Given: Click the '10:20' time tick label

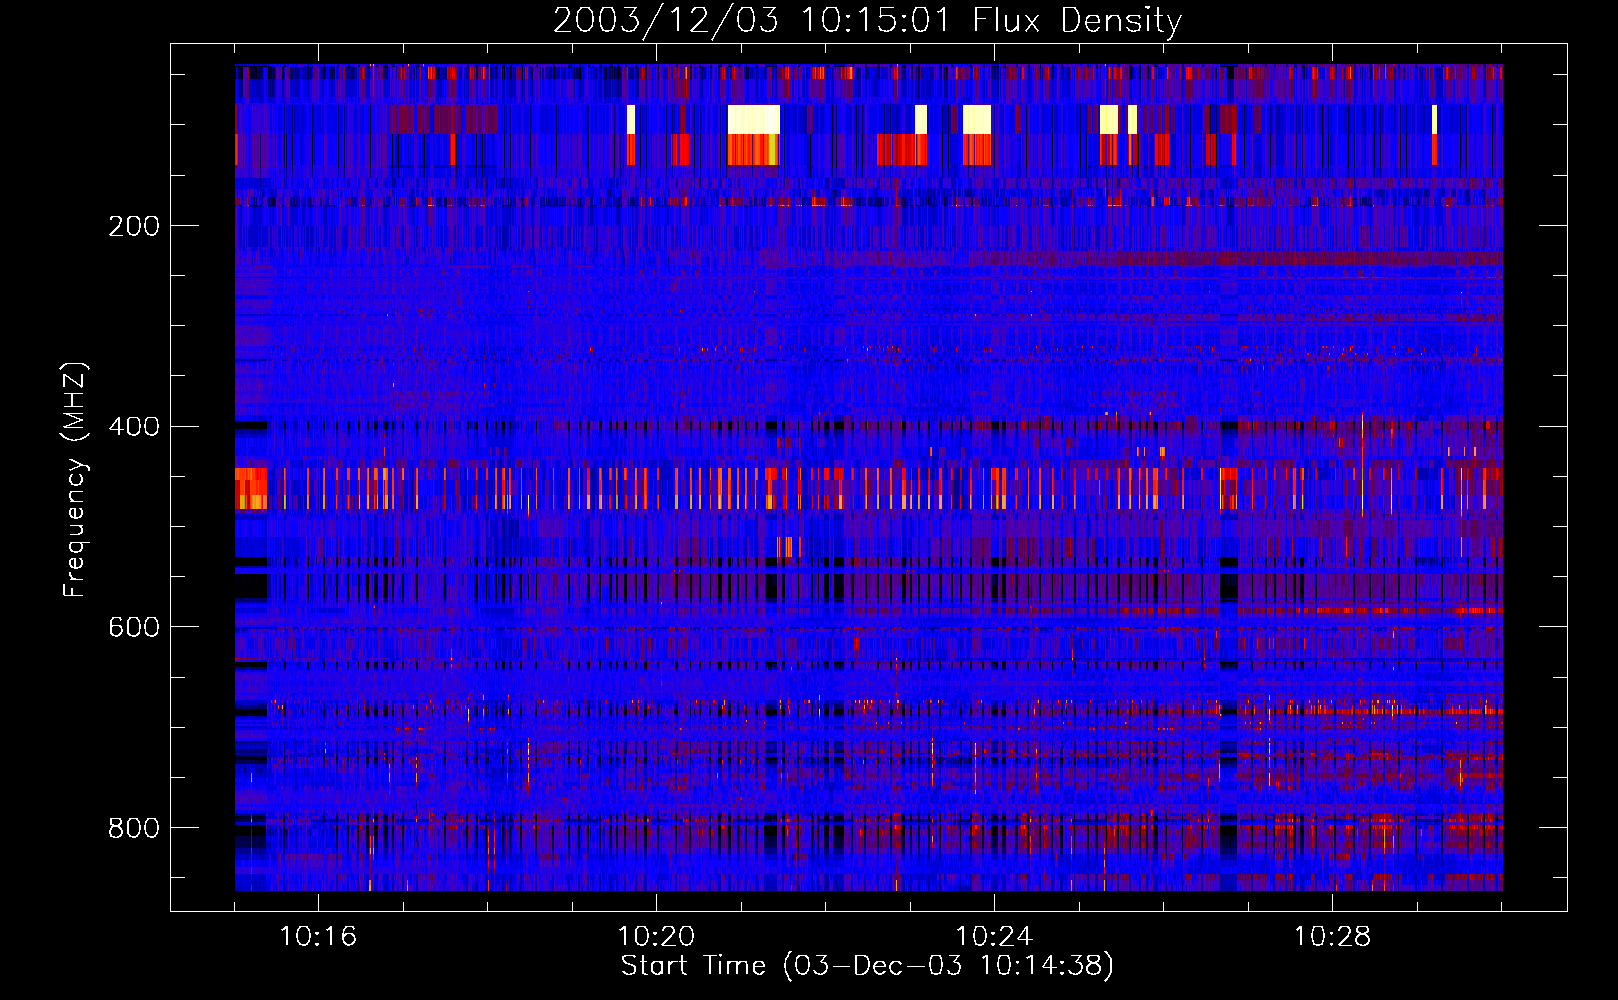Looking at the screenshot, I should point(656,937).
